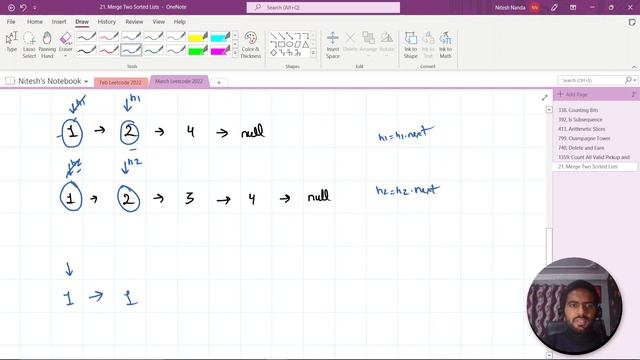The image size is (640, 360).
Task: Click the sort pages icon beside Add Page
Action: coord(633,94)
